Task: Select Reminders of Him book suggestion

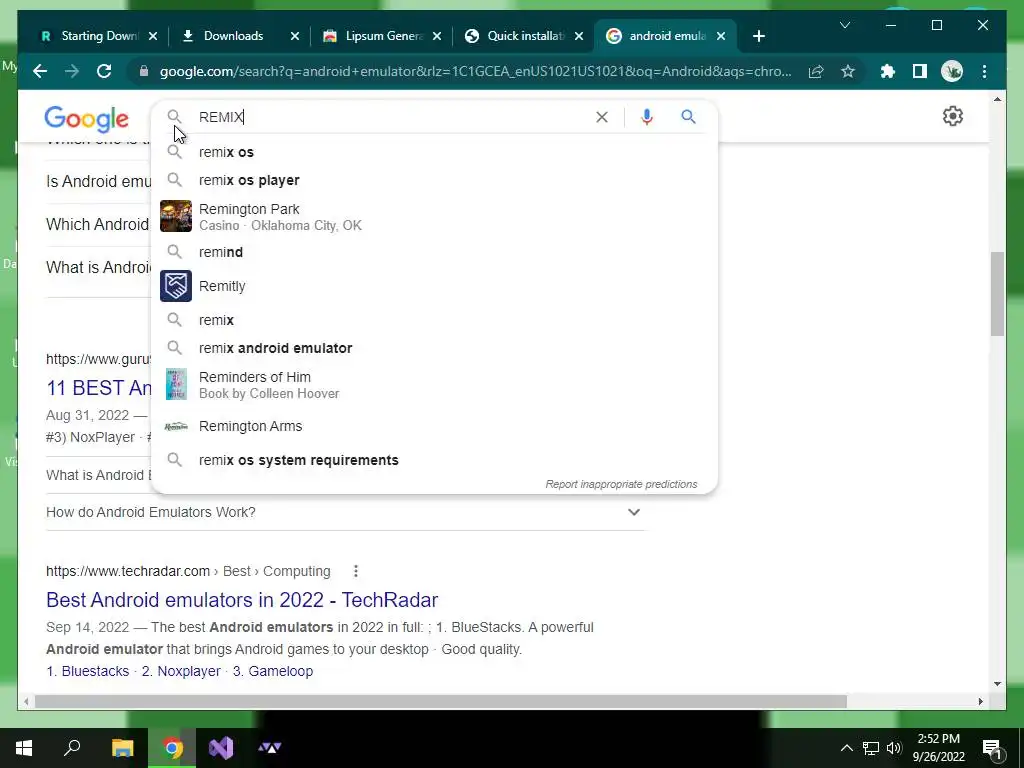Action: (x=434, y=385)
